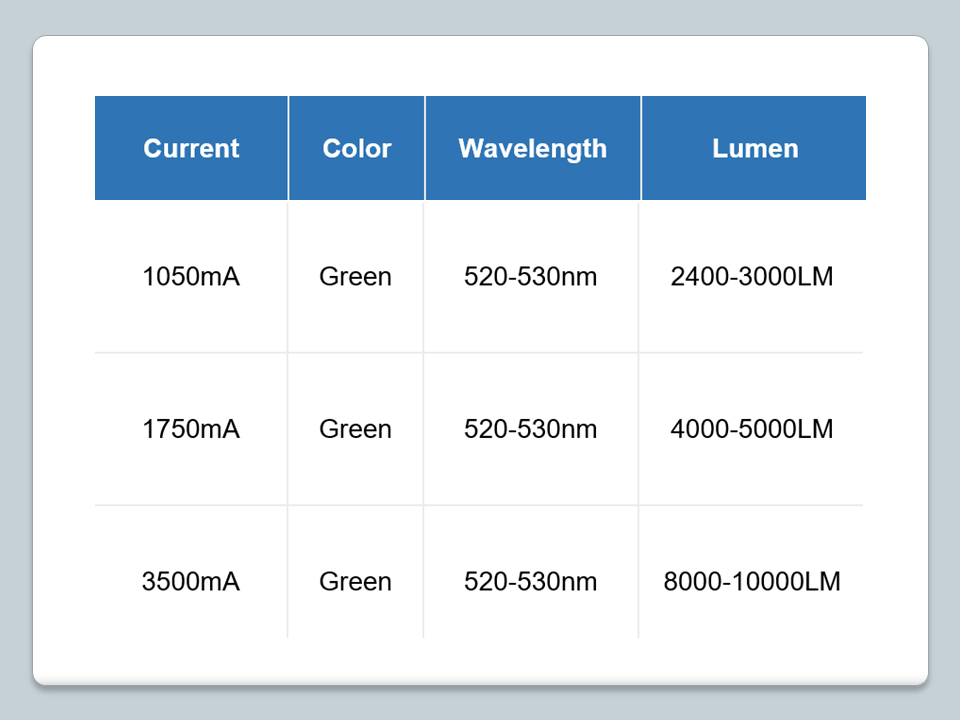Viewport: 960px width, 720px height.
Task: Click the Current column header
Action: [191, 148]
